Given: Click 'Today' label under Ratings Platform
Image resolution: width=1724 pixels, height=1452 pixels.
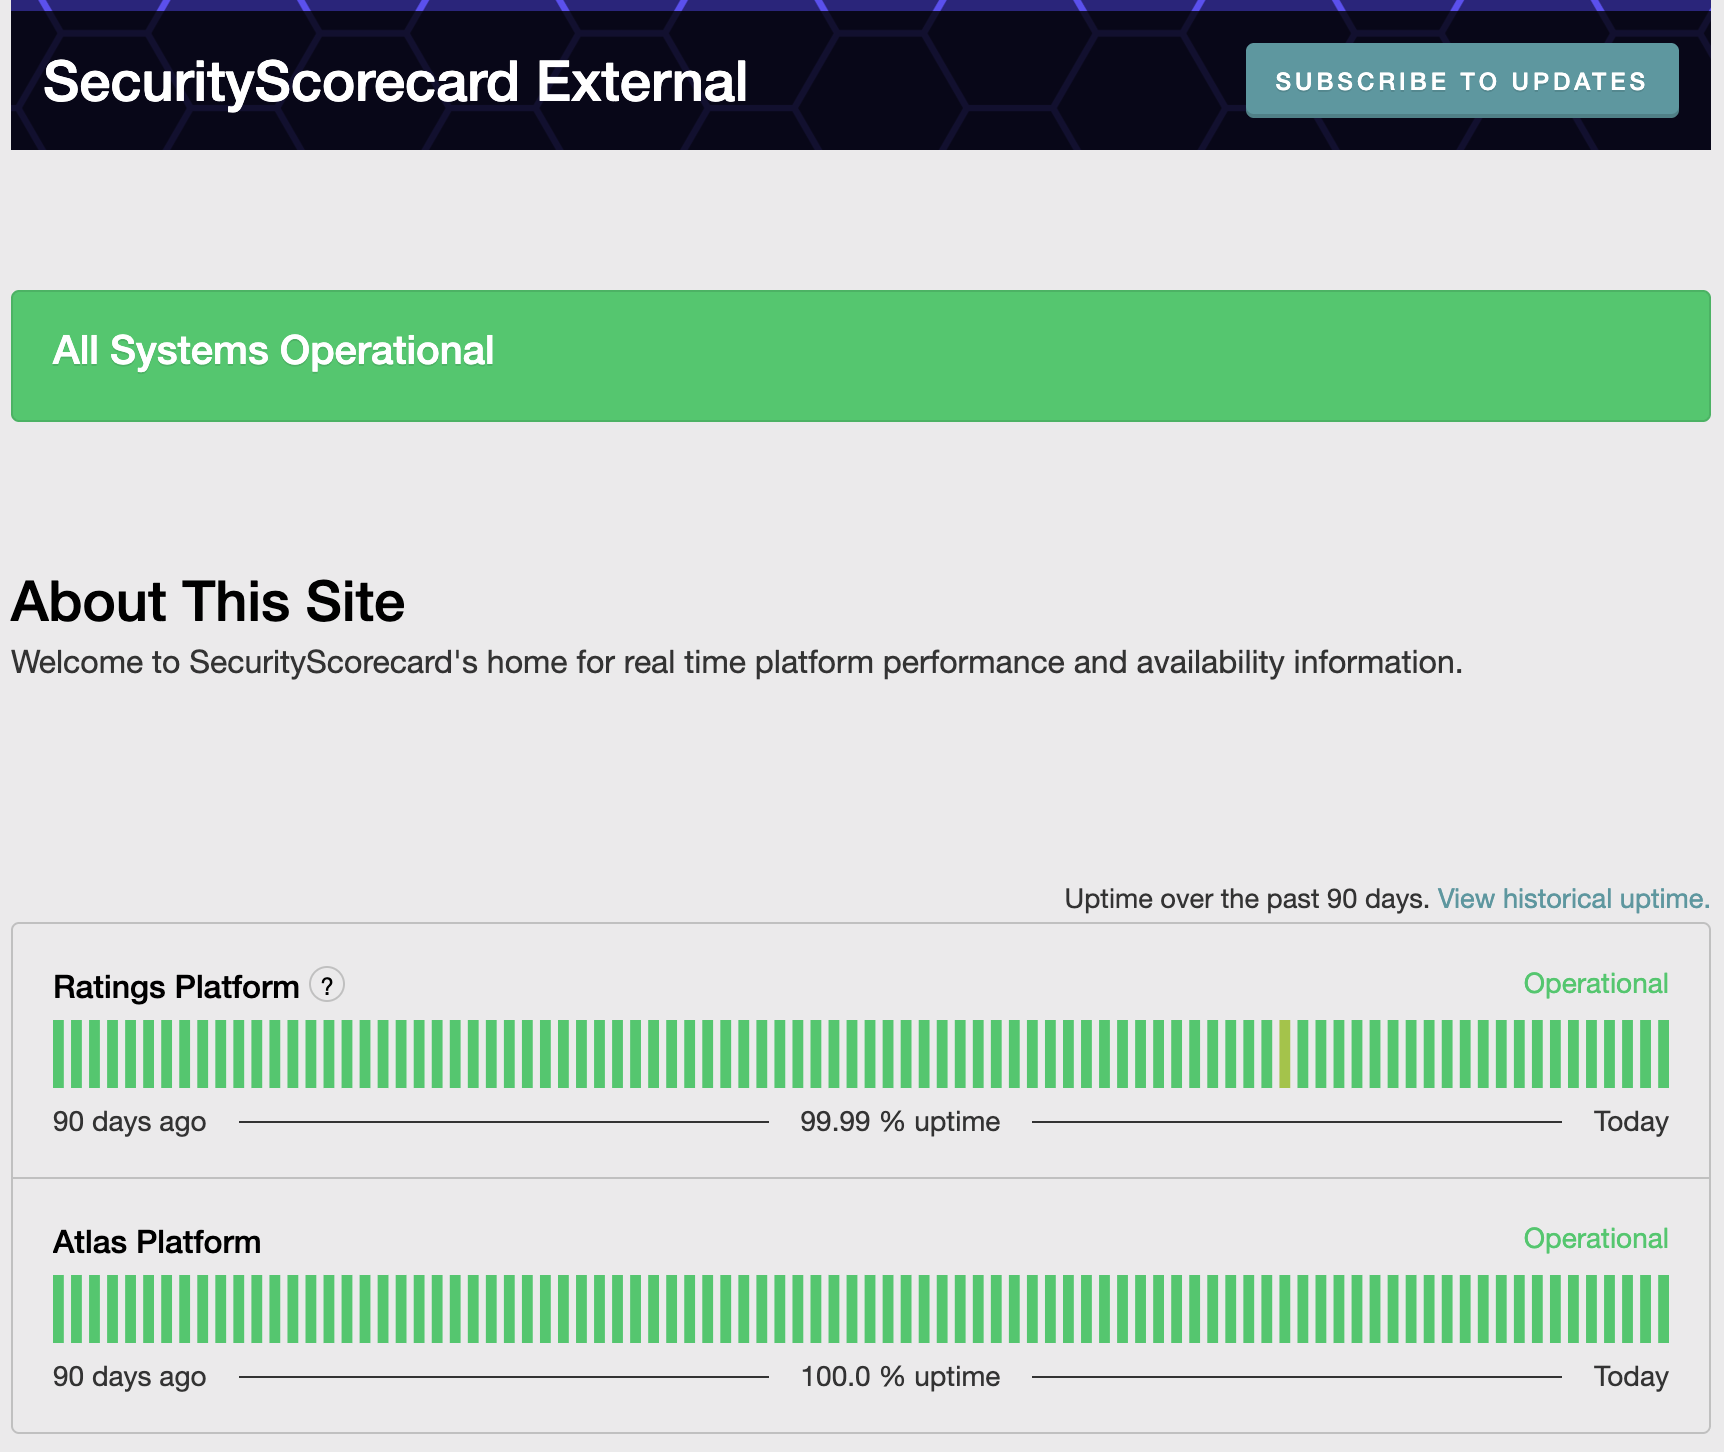Looking at the screenshot, I should [x=1631, y=1121].
